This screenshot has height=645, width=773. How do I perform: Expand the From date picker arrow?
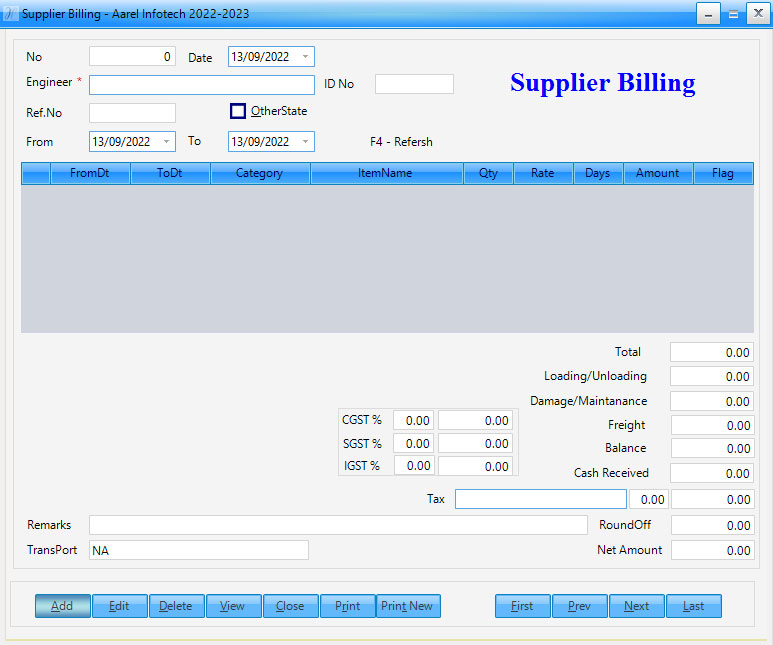pyautogui.click(x=166, y=142)
